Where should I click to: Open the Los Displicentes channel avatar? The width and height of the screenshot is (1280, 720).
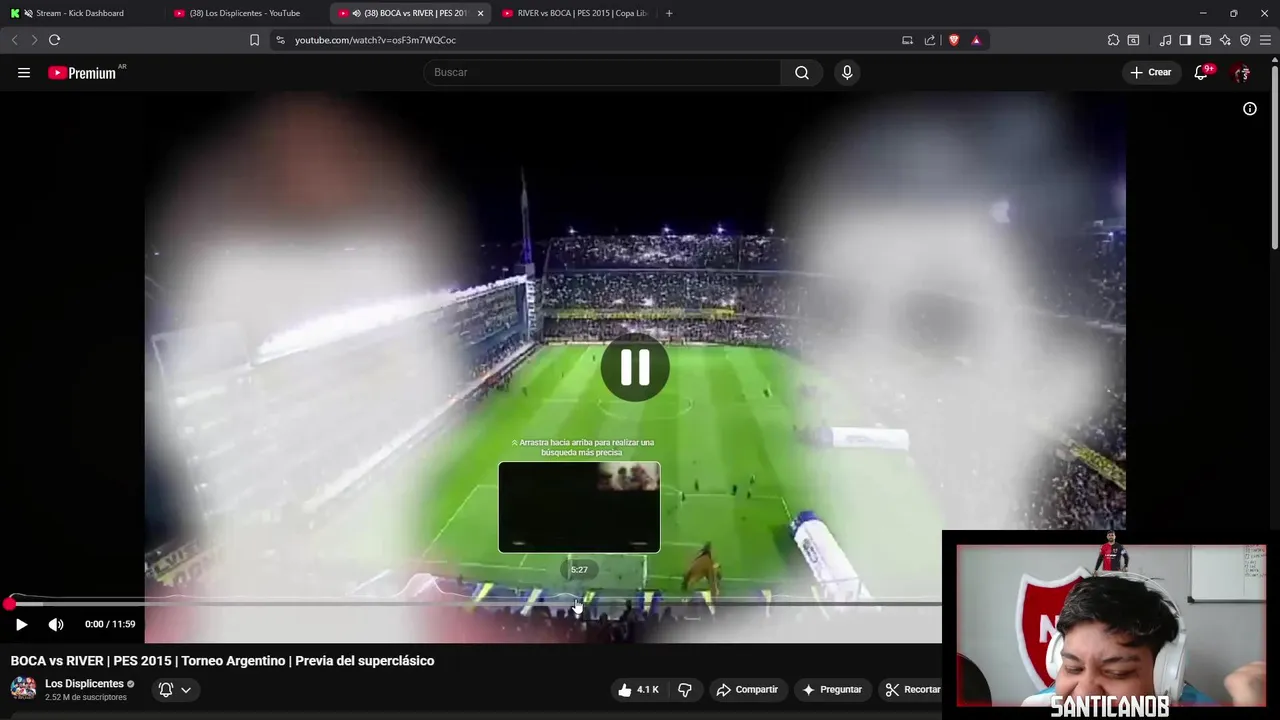(x=23, y=689)
